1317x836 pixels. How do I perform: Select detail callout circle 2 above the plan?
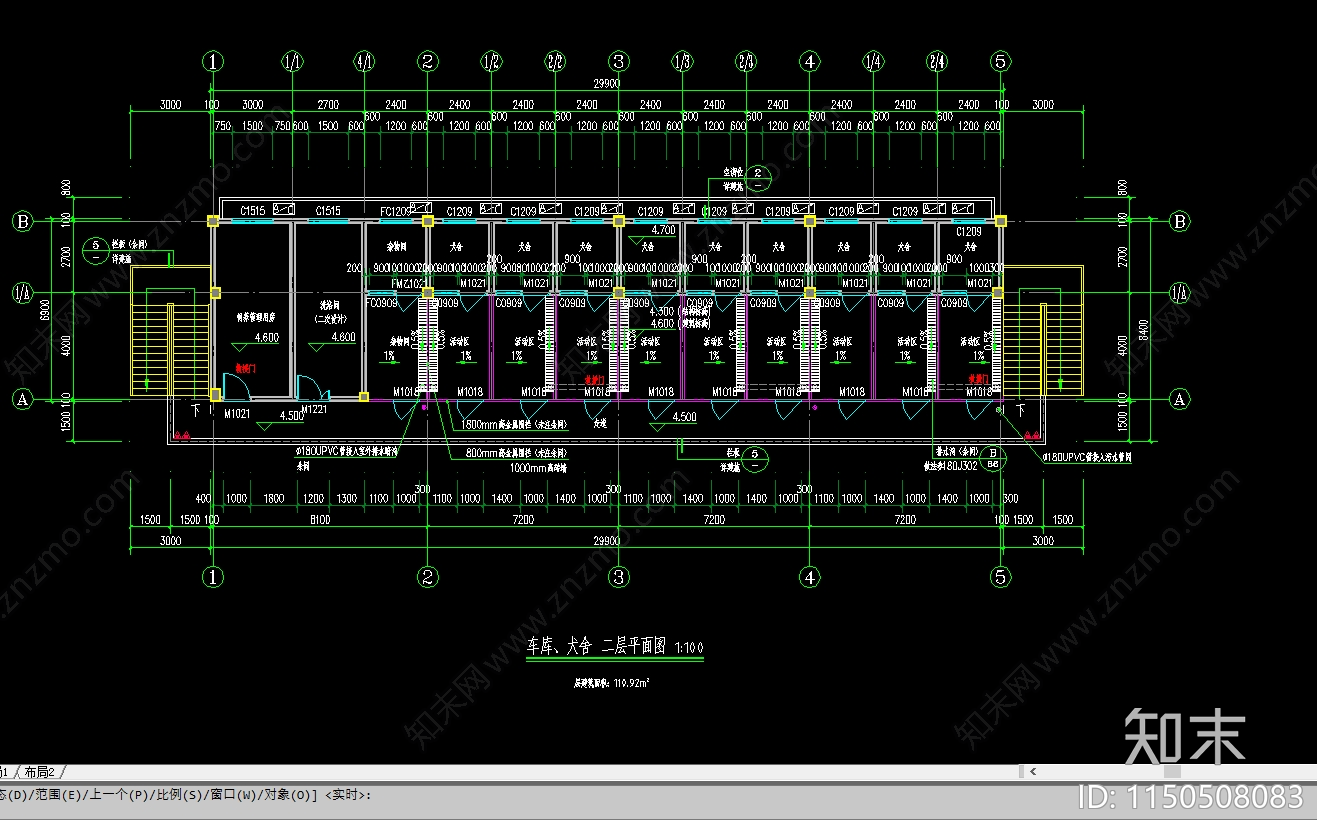(759, 178)
